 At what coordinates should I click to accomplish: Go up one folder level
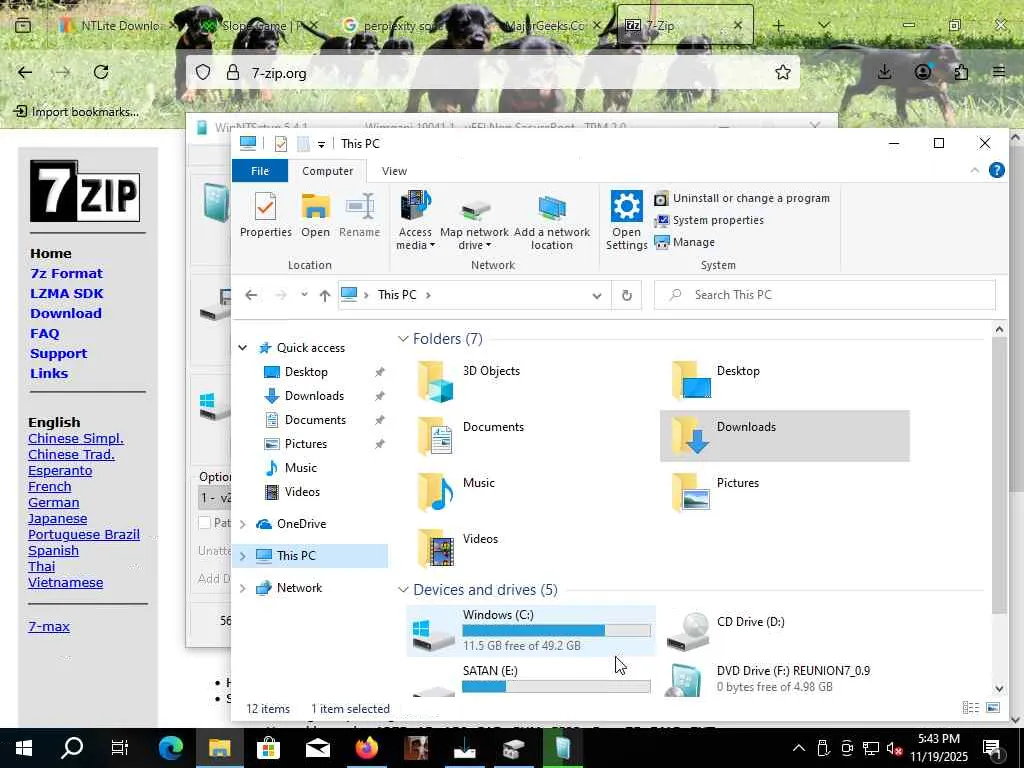coord(325,295)
